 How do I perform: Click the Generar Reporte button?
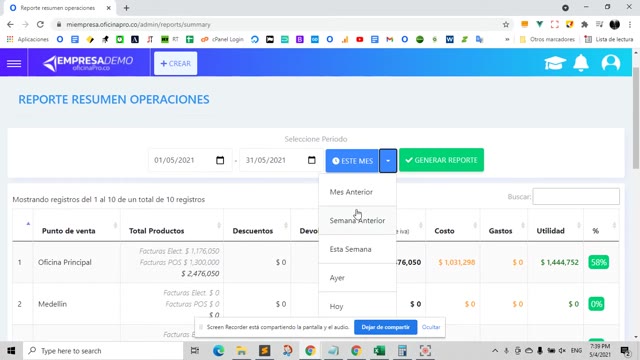coord(441,160)
